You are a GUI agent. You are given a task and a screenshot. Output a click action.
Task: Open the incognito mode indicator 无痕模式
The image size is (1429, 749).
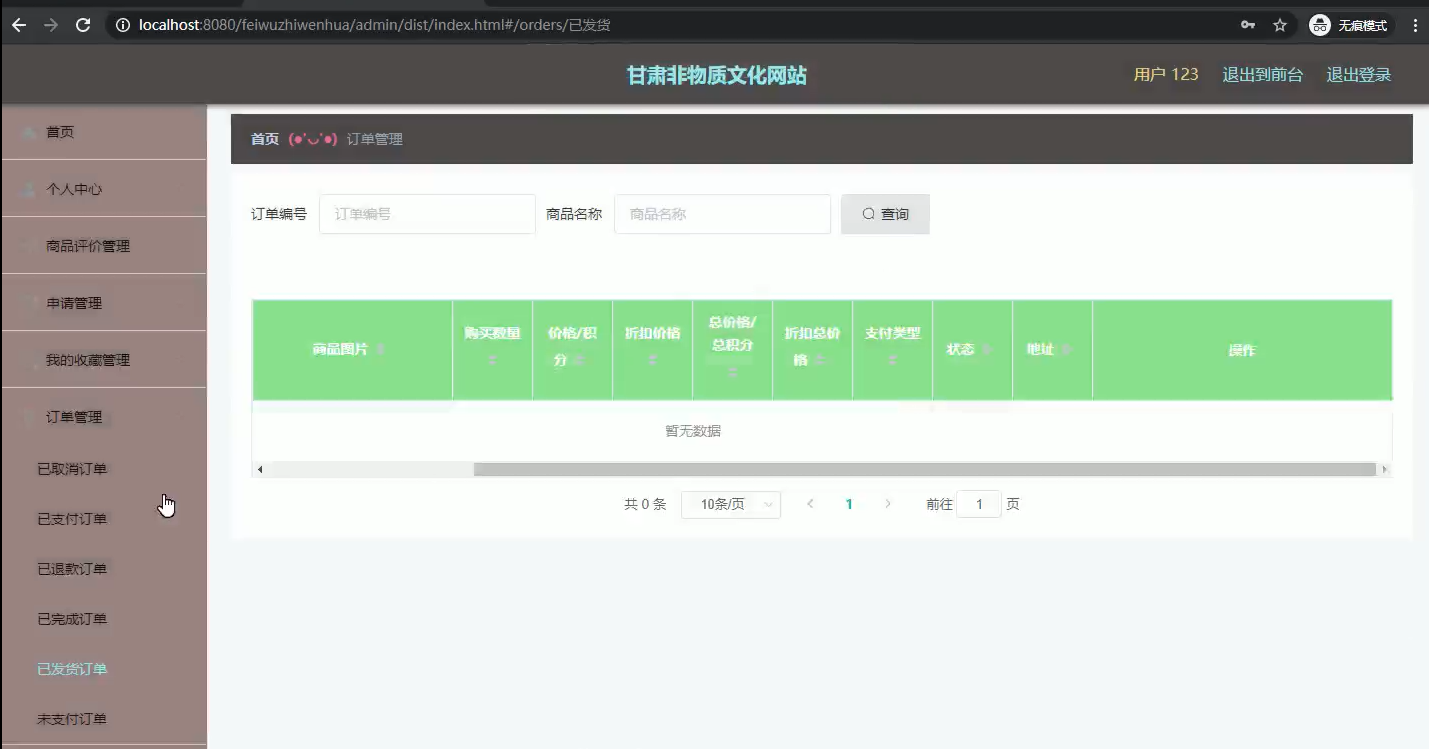click(x=1350, y=25)
